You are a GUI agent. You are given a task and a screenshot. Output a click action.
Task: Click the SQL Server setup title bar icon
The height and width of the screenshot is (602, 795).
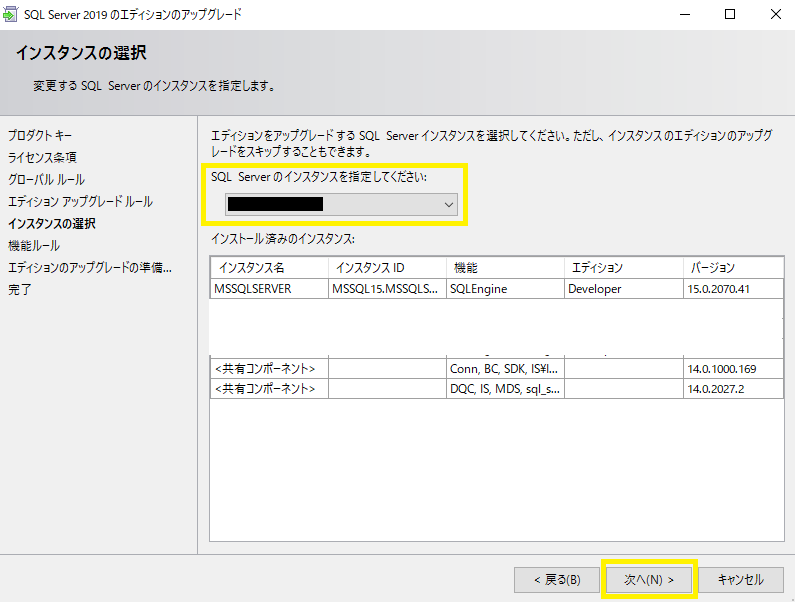10,15
